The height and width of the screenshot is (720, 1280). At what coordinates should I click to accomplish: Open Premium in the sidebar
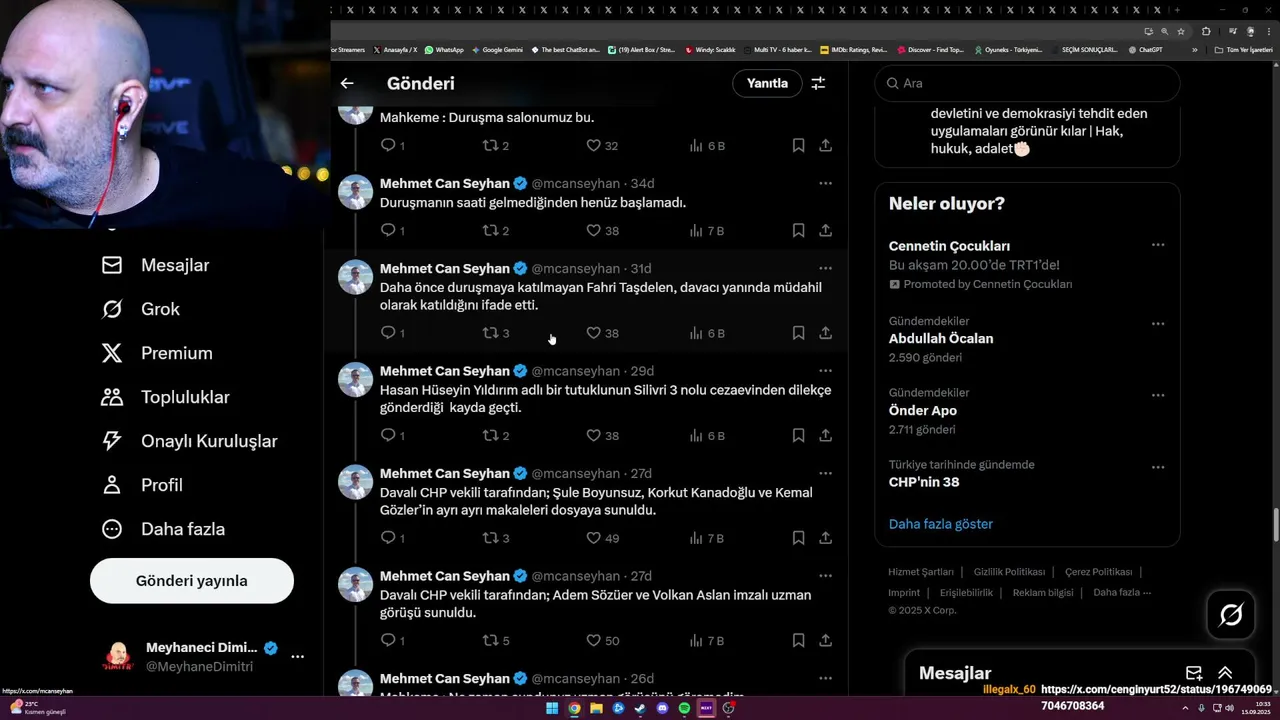(x=157, y=353)
